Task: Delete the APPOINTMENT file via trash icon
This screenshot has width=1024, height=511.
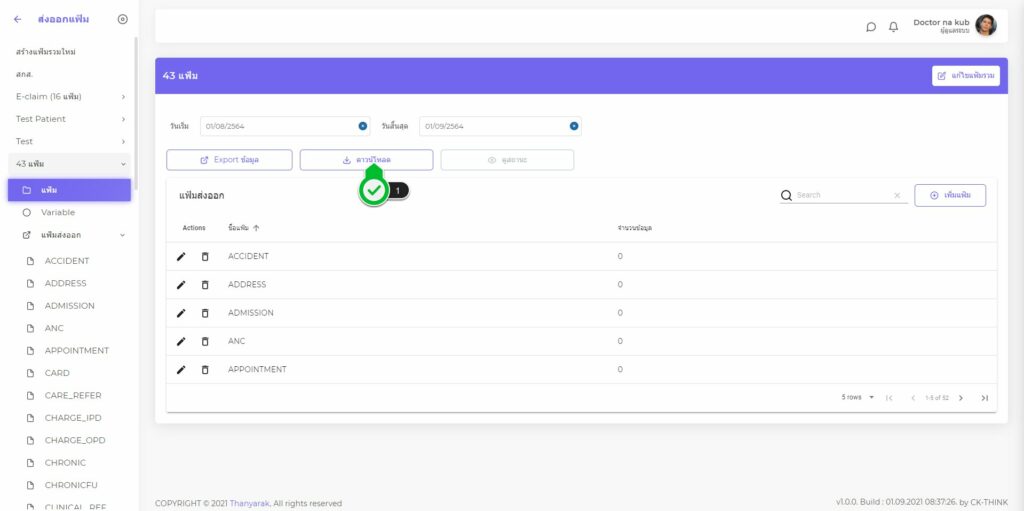Action: pos(205,370)
